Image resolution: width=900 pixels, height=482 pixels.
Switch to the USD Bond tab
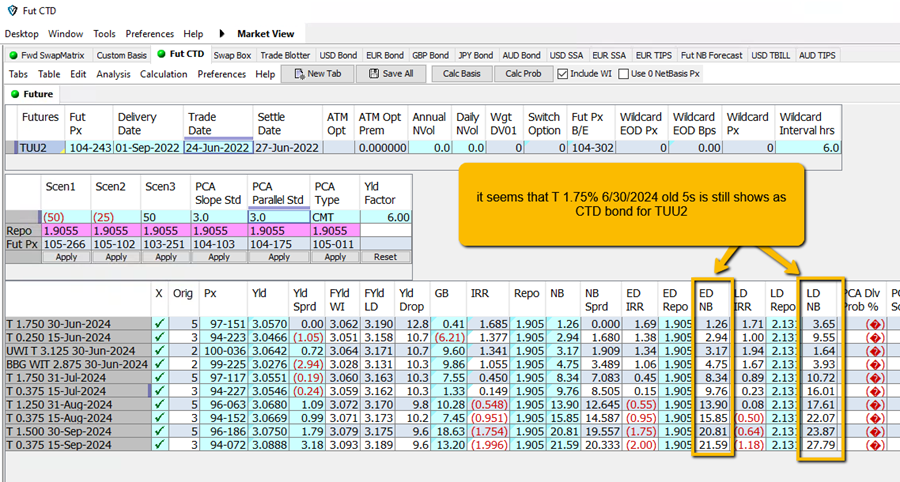[x=338, y=55]
